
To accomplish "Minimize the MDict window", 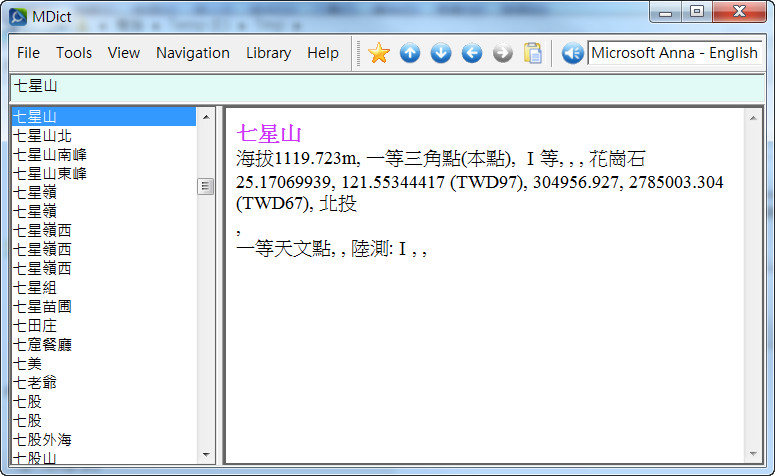I will click(x=665, y=12).
